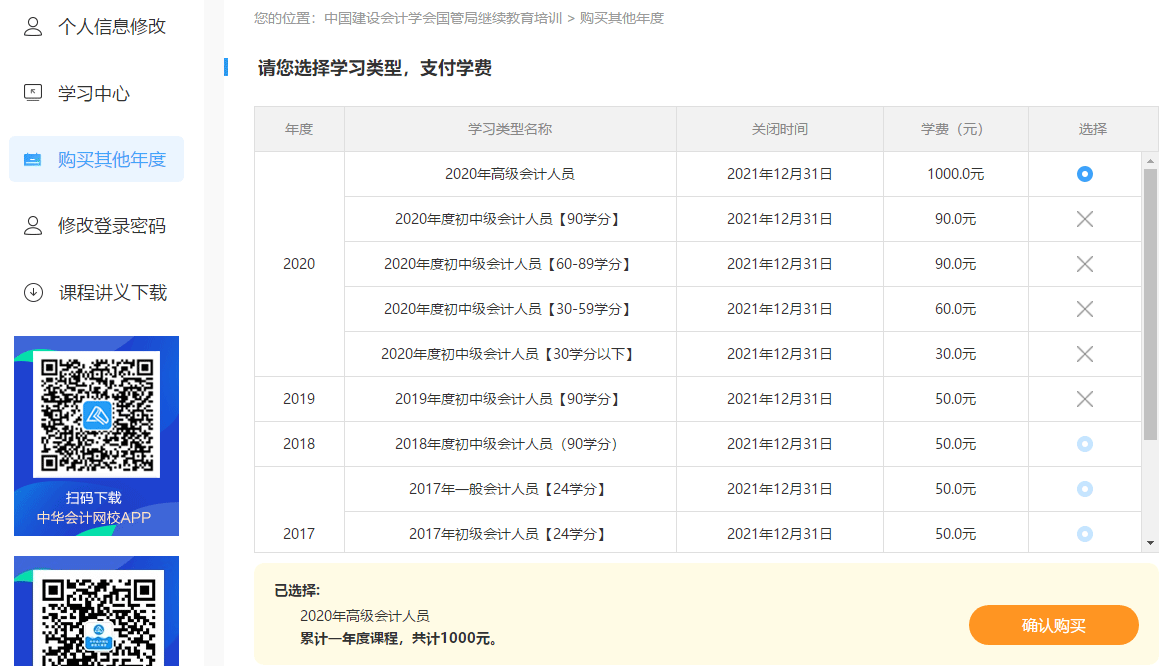
Task: Click the scrollbar down arrow in the table
Action: pos(1150,543)
